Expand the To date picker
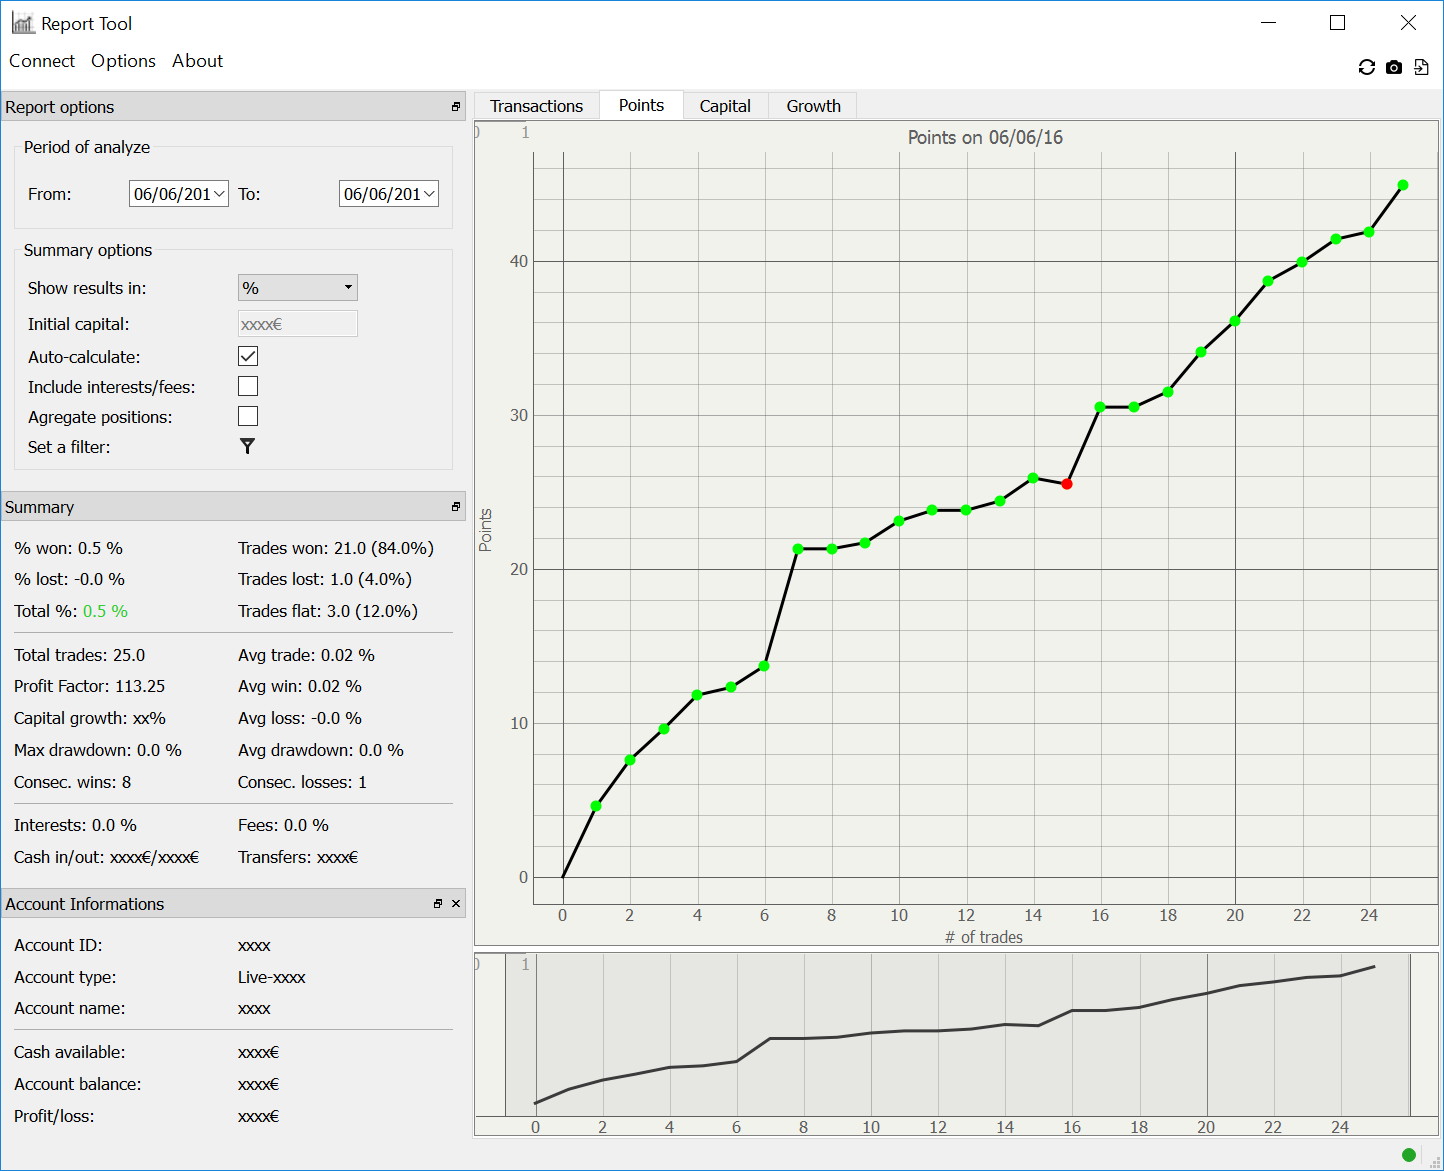Image resolution: width=1444 pixels, height=1171 pixels. [429, 194]
